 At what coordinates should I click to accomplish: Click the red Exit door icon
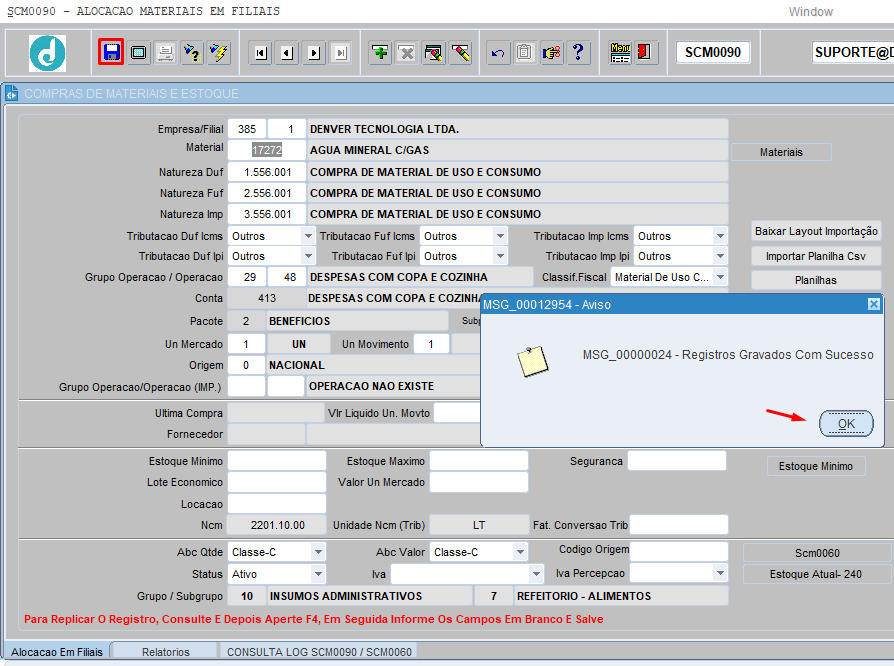point(645,53)
